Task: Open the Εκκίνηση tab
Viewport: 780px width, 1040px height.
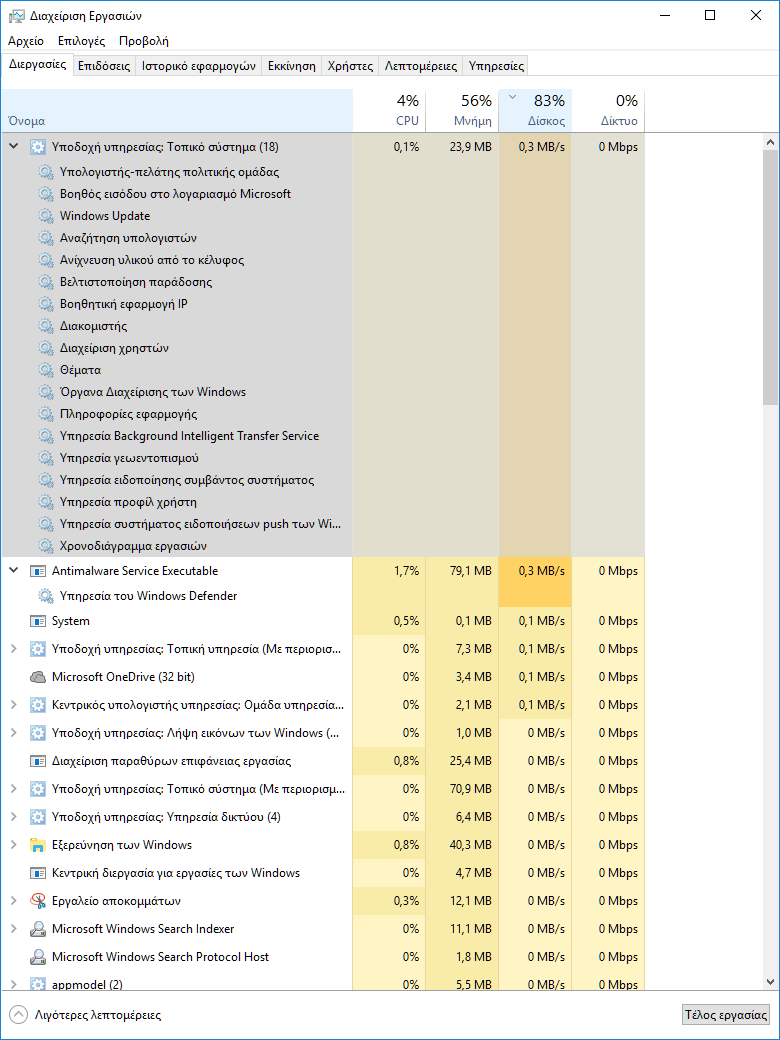Action: (291, 66)
